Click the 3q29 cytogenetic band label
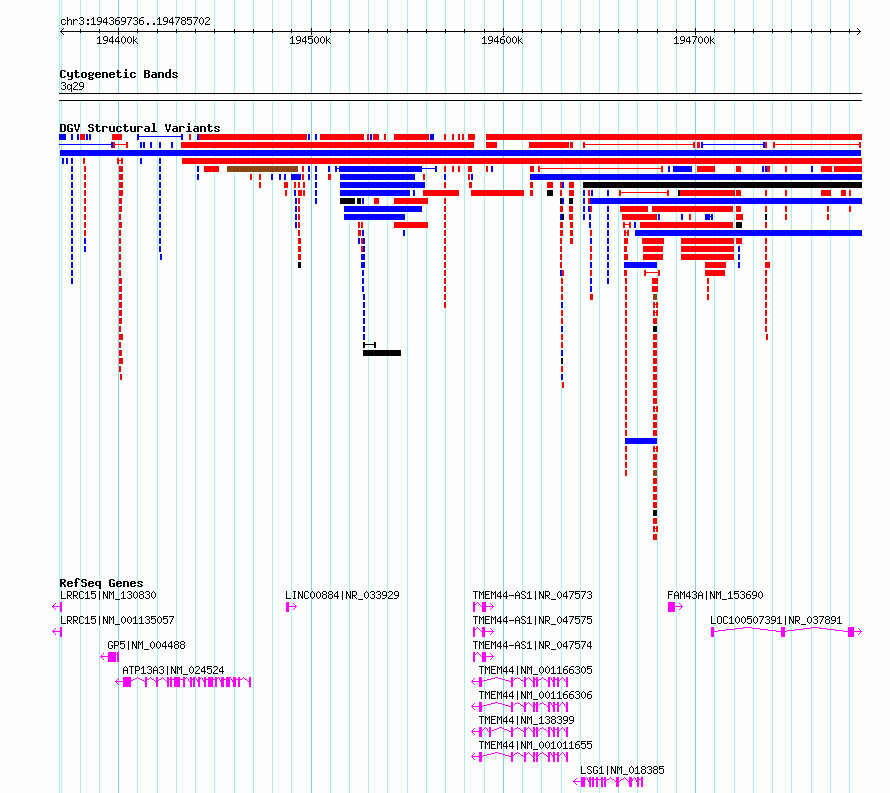The width and height of the screenshot is (890, 793). click(x=72, y=86)
